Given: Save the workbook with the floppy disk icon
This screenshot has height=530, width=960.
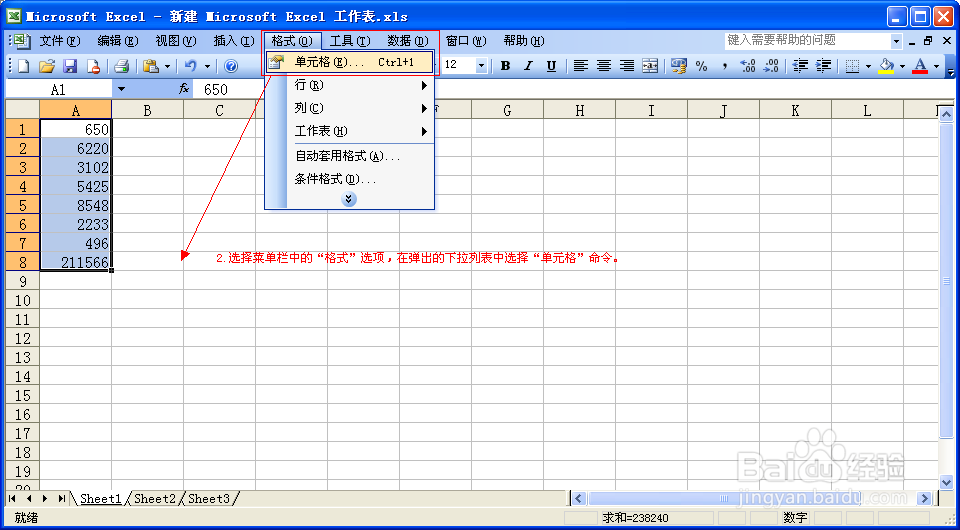Looking at the screenshot, I should [70, 65].
